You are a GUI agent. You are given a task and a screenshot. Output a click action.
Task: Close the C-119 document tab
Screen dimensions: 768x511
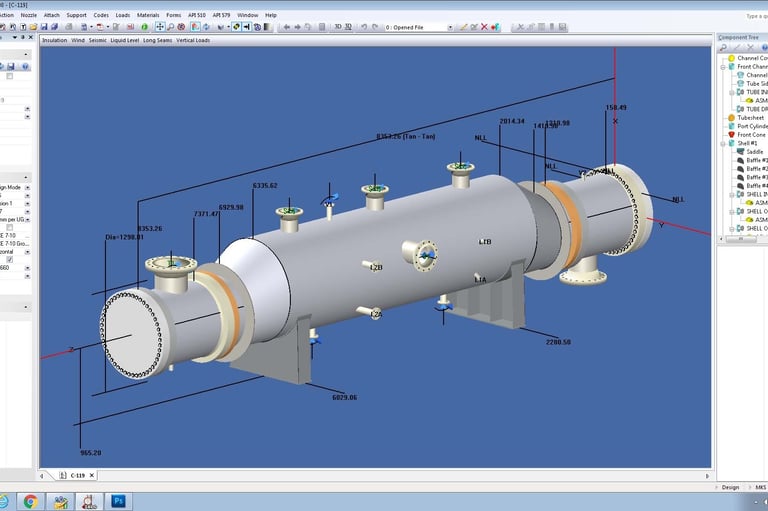(92, 475)
